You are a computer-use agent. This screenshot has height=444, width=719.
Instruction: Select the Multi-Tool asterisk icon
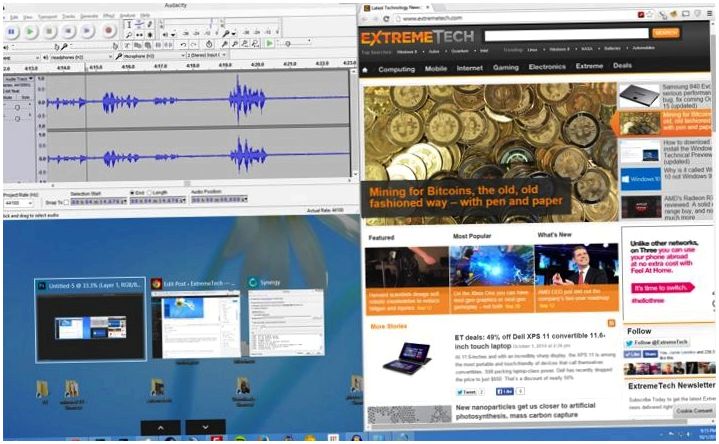(149, 35)
